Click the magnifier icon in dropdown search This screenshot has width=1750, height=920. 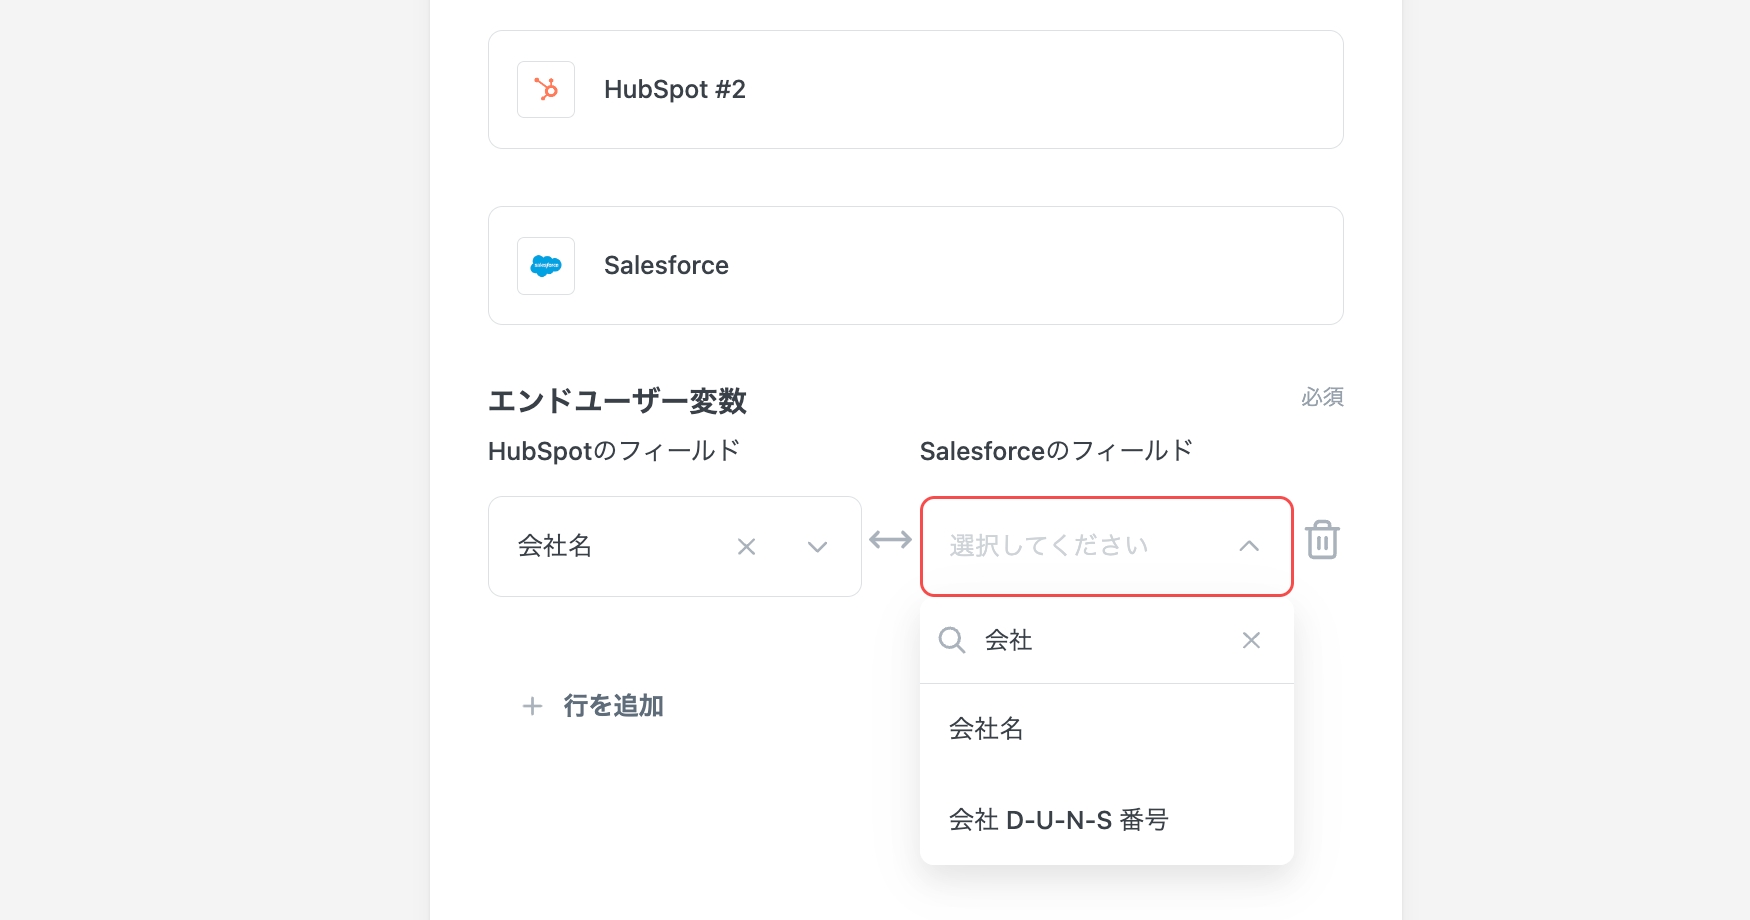point(952,640)
